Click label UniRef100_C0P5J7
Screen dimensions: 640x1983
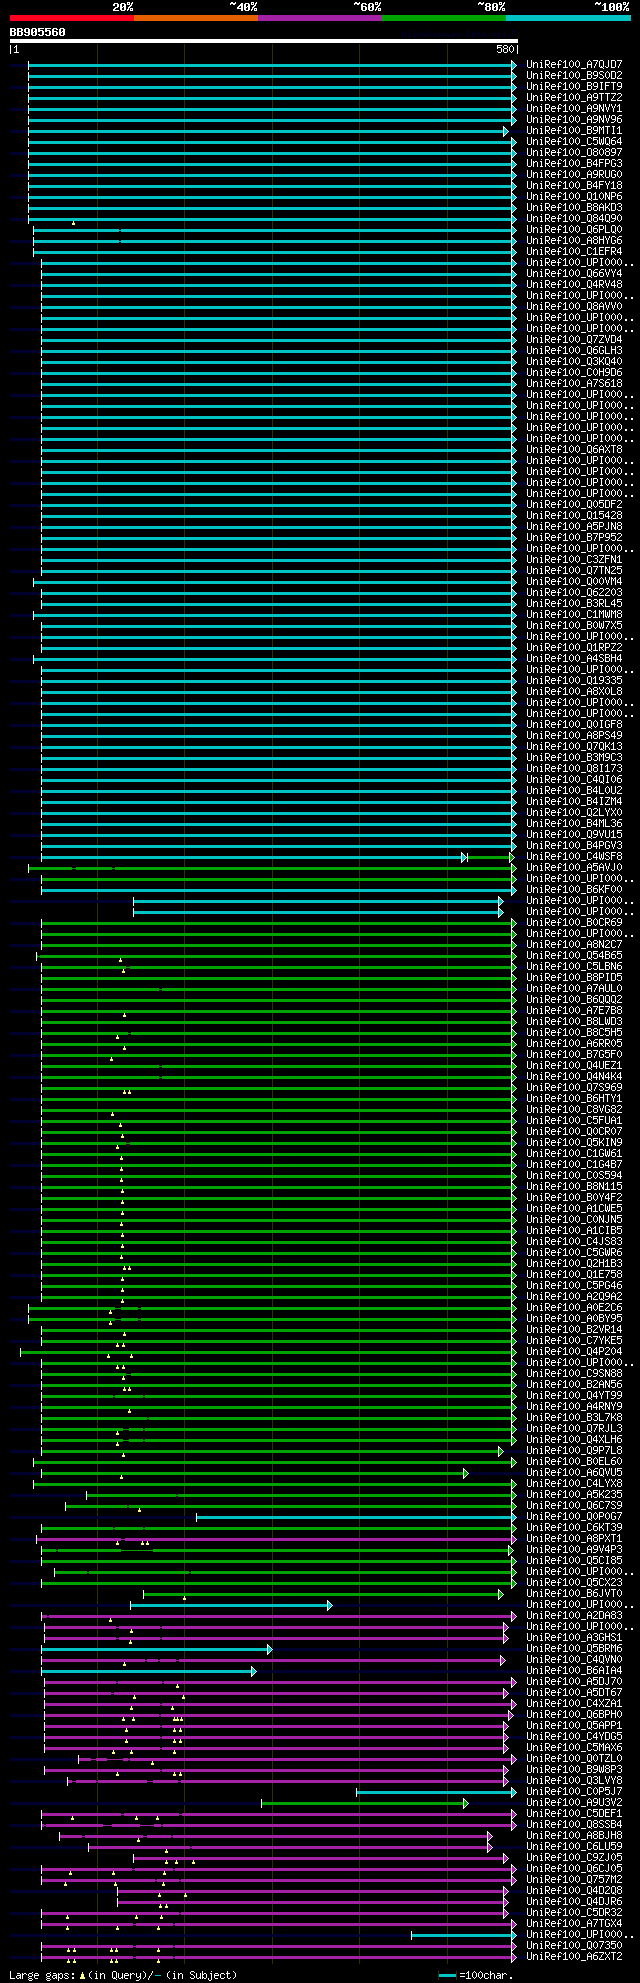[574, 1792]
